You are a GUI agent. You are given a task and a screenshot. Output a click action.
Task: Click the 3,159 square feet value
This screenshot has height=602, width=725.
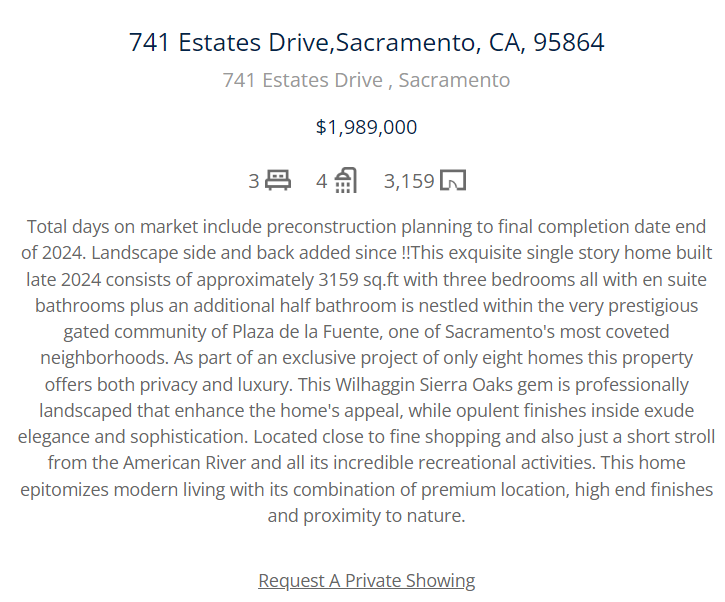pyautogui.click(x=409, y=181)
